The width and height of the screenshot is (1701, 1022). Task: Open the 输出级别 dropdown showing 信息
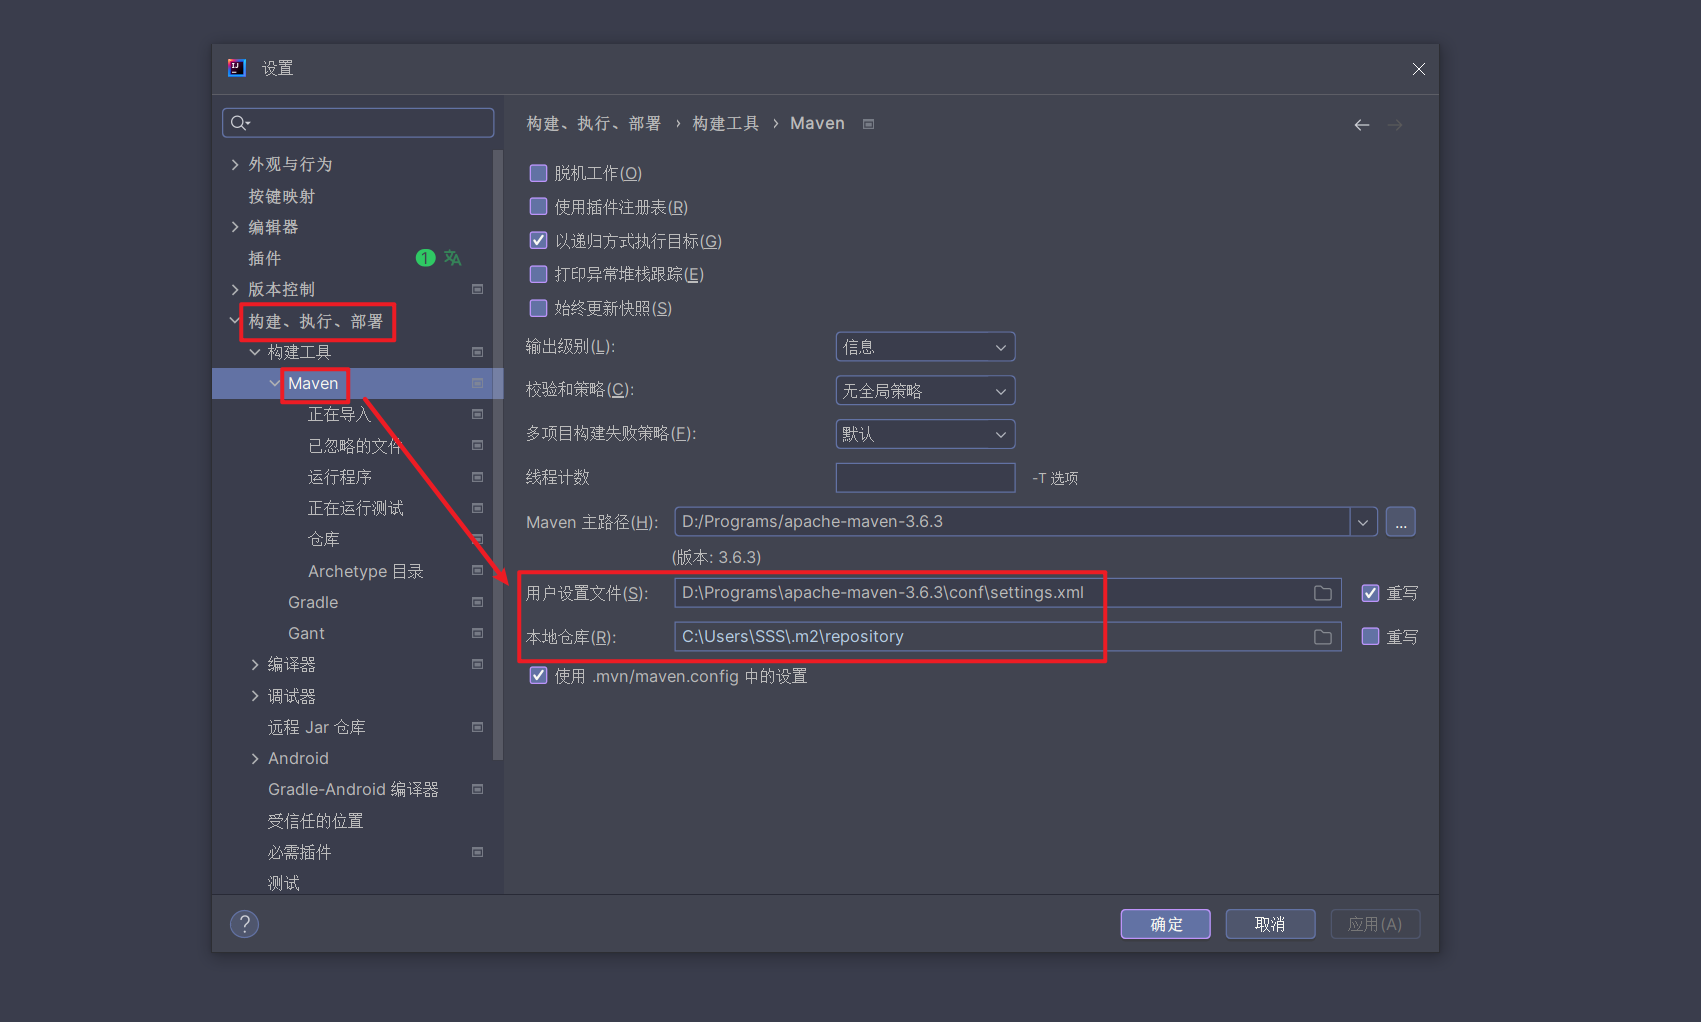pyautogui.click(x=925, y=347)
